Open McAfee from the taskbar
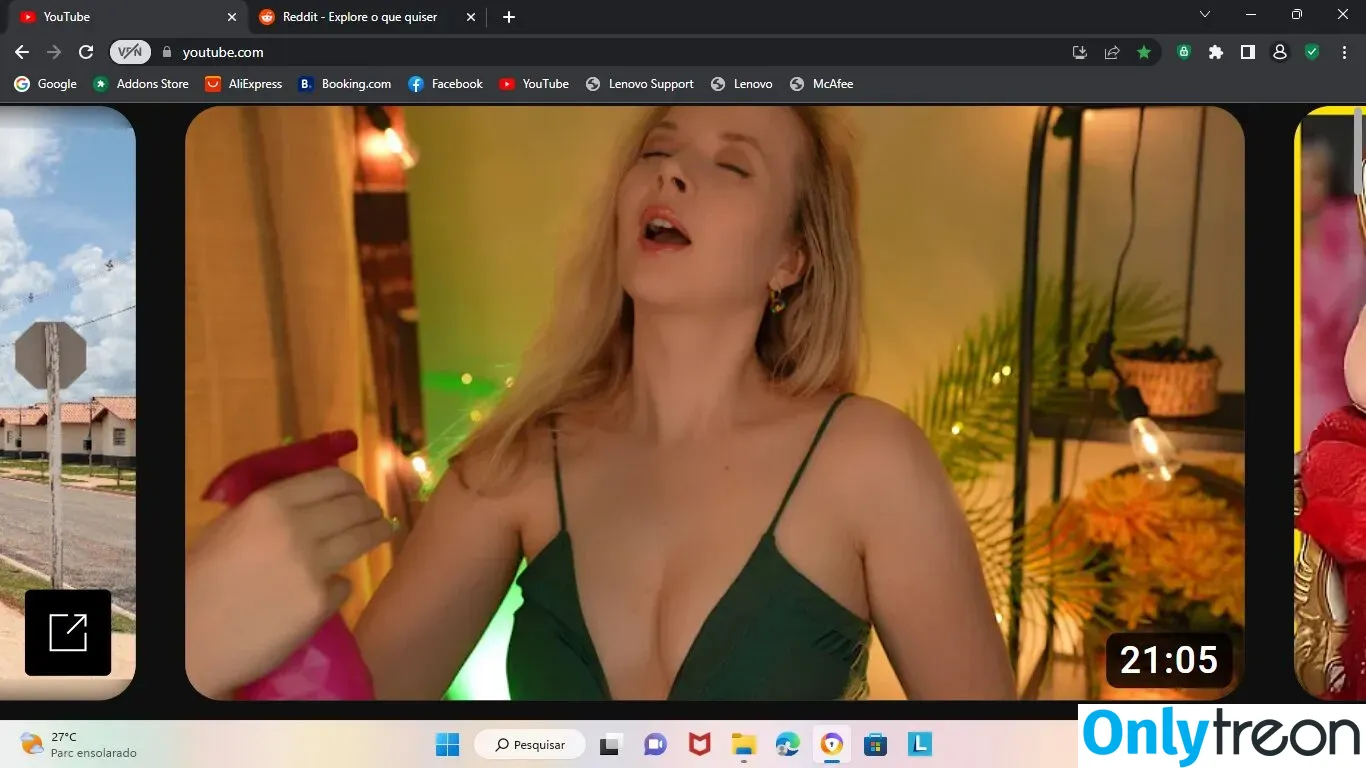The image size is (1366, 768). click(700, 744)
